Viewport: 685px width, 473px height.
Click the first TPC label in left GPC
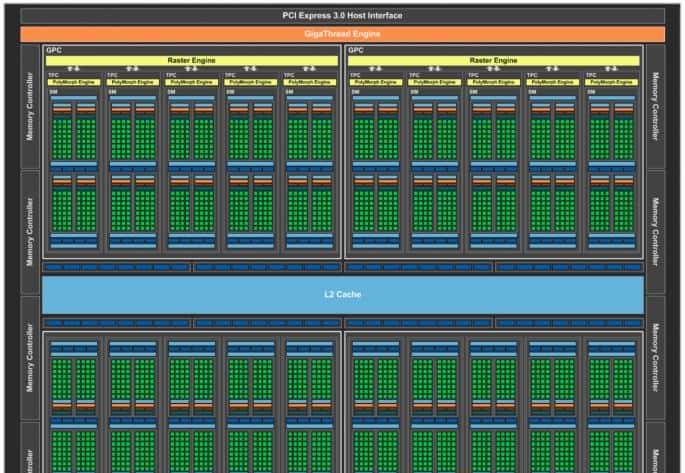pyautogui.click(x=53, y=74)
